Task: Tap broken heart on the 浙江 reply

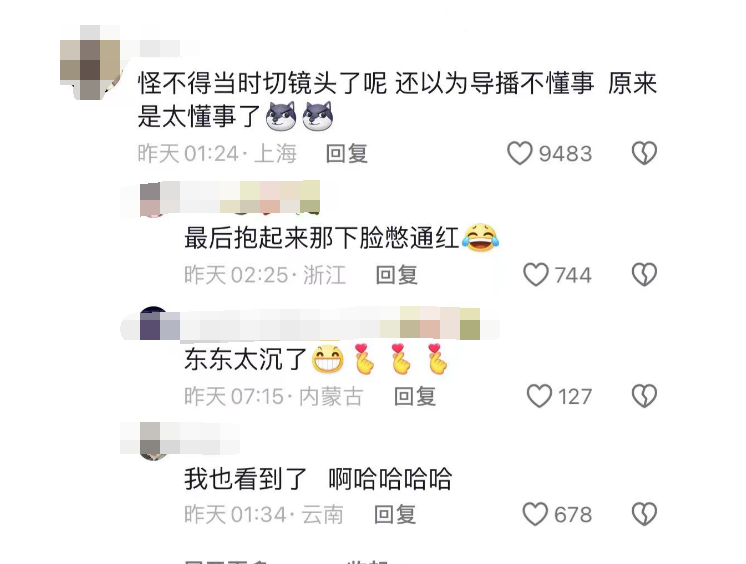Action: (644, 275)
